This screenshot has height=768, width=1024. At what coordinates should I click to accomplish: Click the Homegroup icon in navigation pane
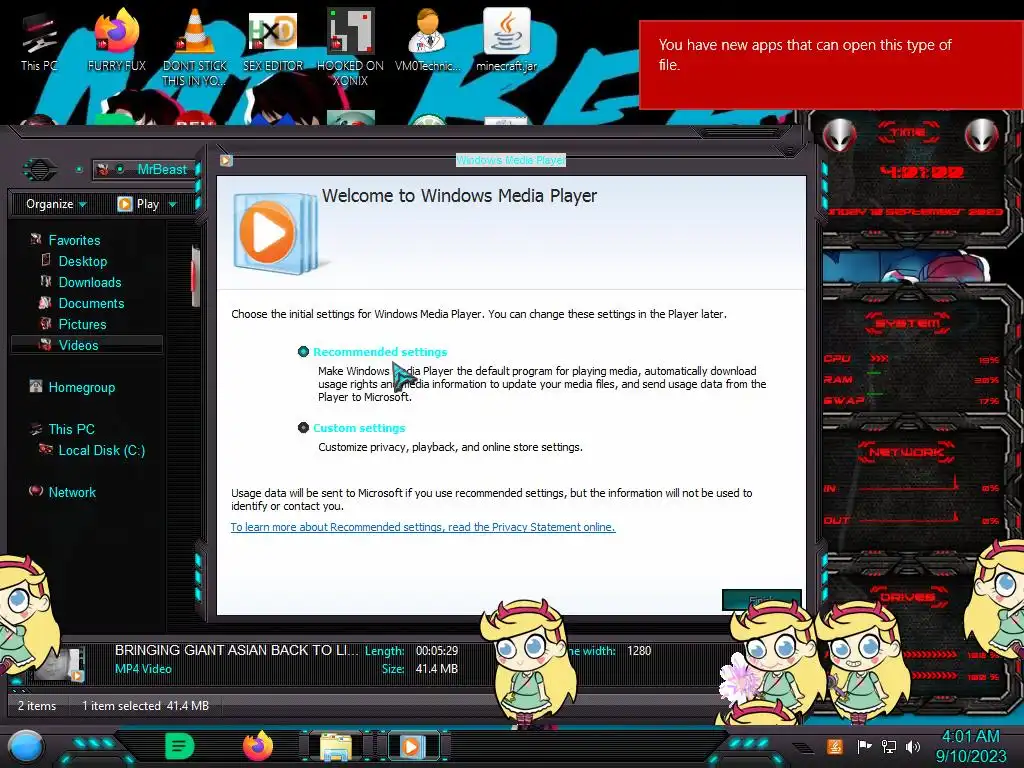[36, 387]
